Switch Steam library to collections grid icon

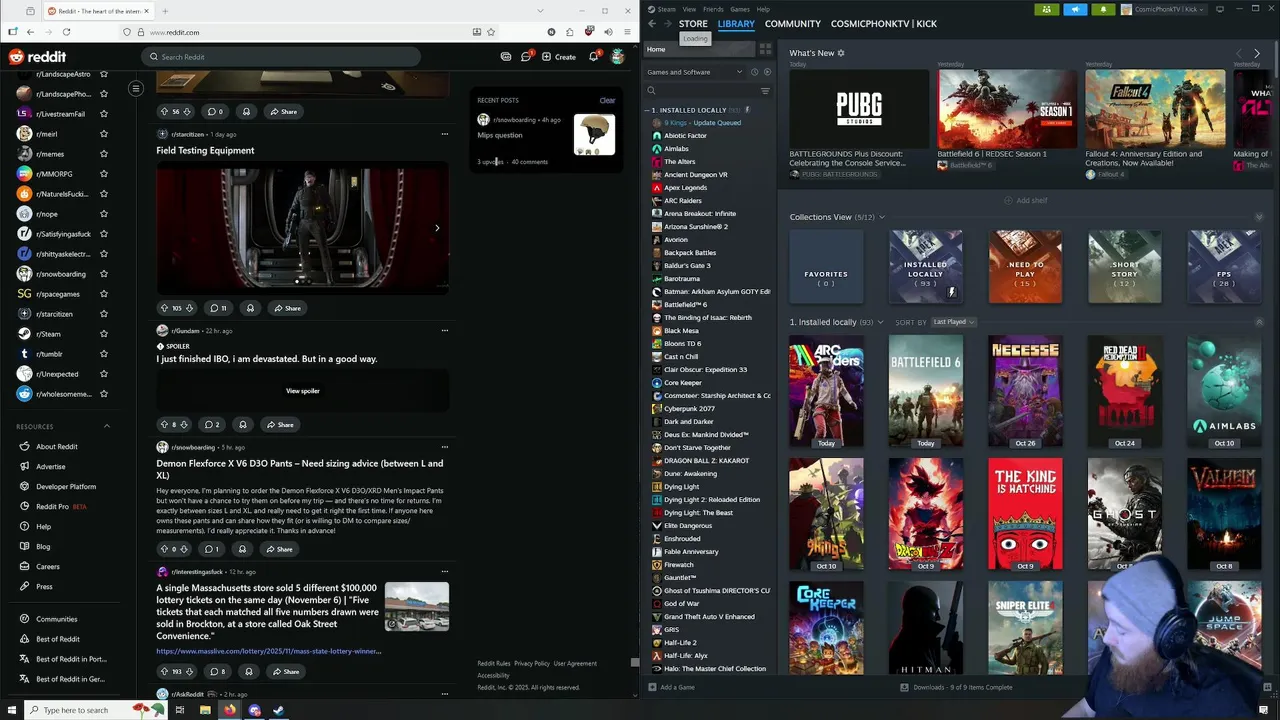point(765,49)
